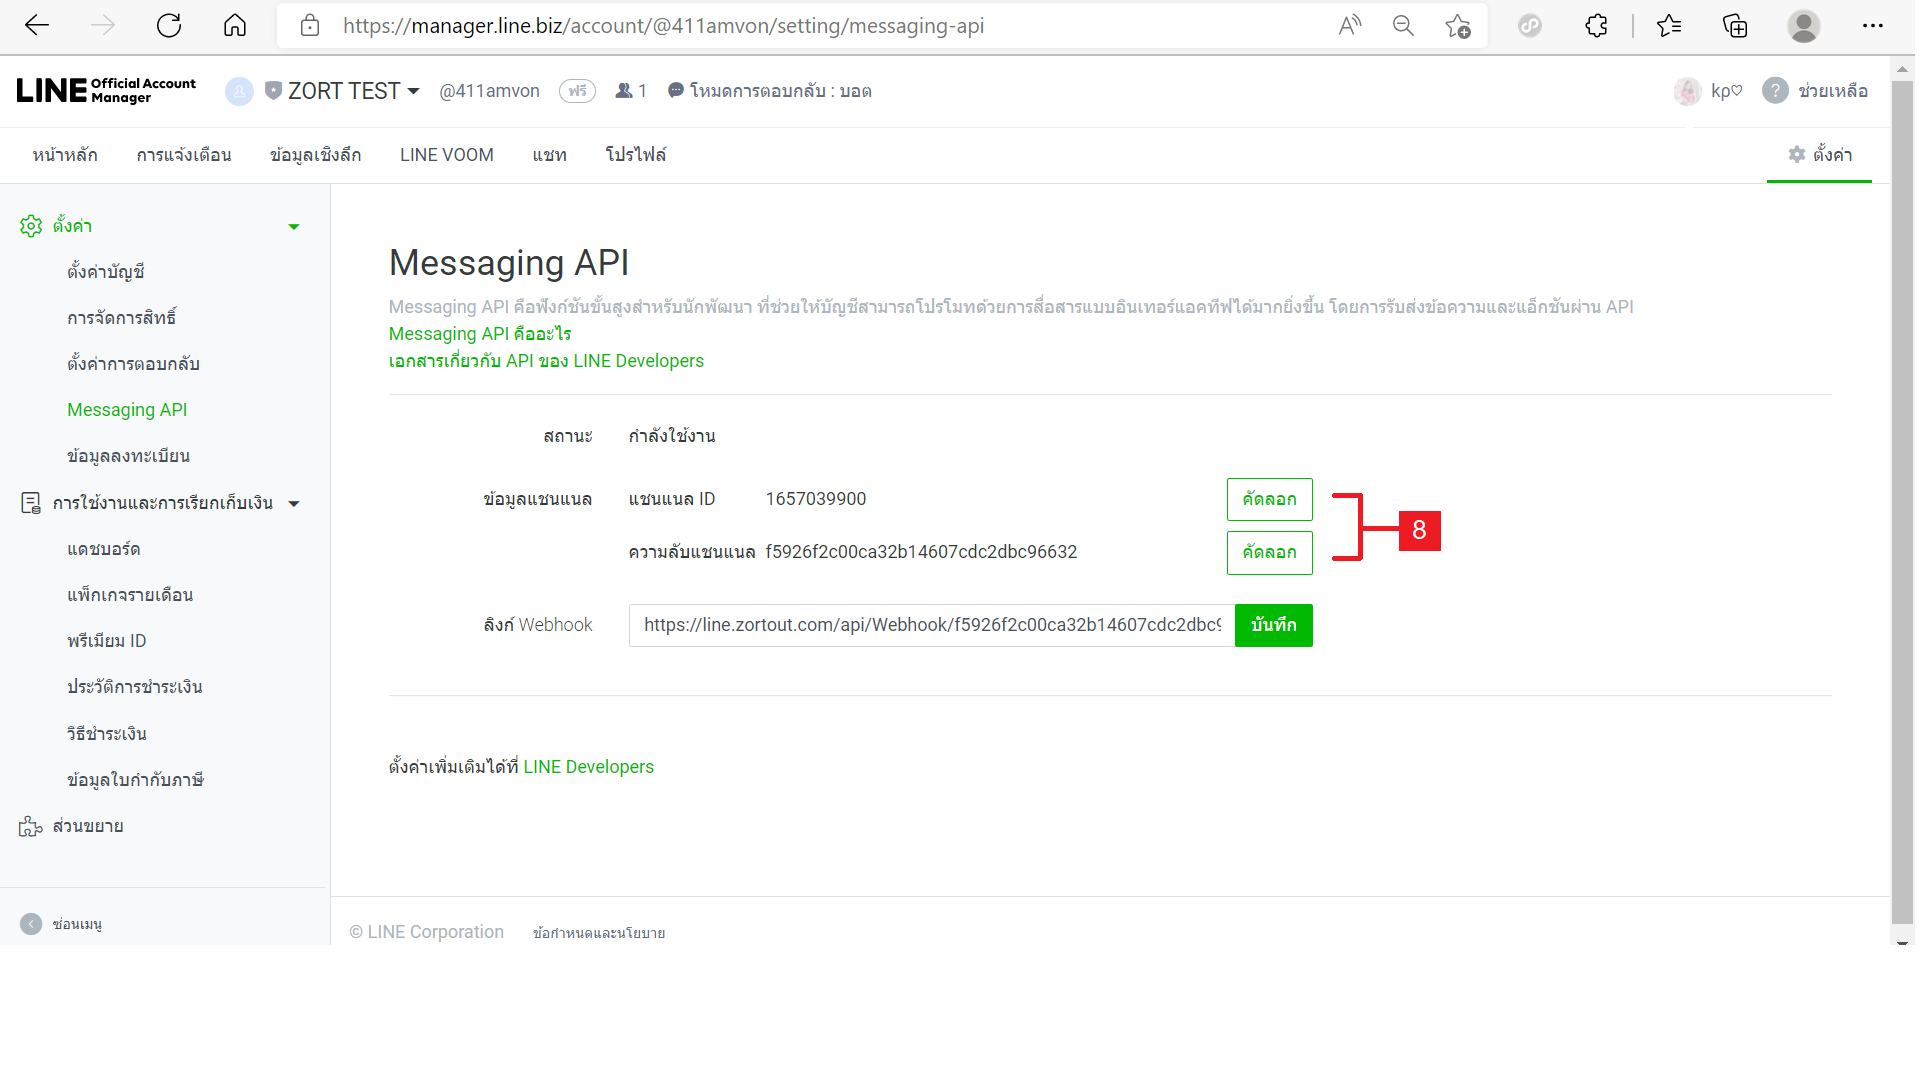1920x1080 pixels.
Task: Click the browser address bar URL
Action: click(663, 26)
